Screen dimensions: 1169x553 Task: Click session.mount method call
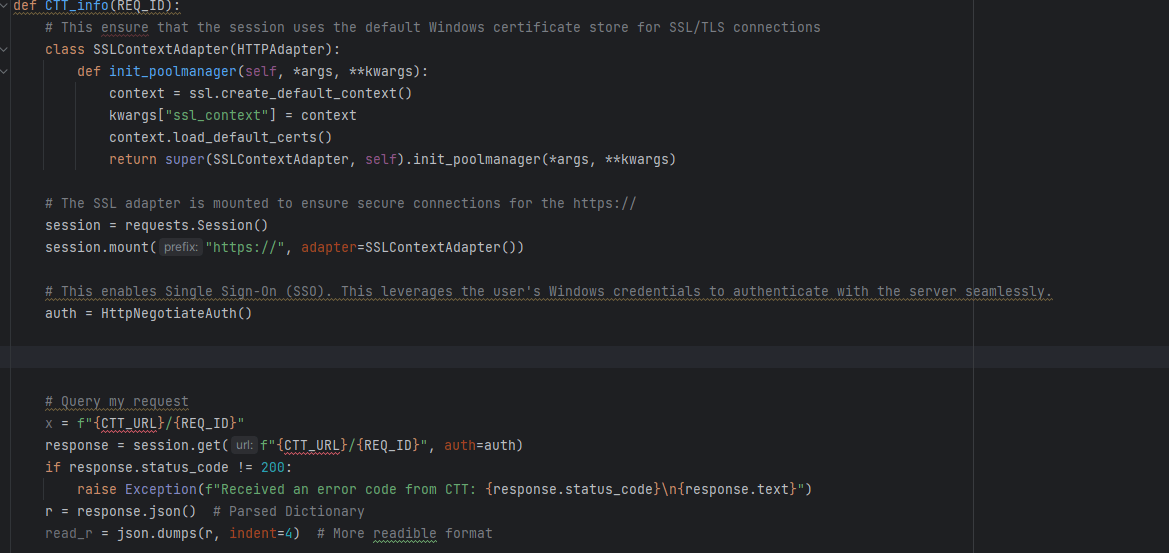click(x=99, y=247)
